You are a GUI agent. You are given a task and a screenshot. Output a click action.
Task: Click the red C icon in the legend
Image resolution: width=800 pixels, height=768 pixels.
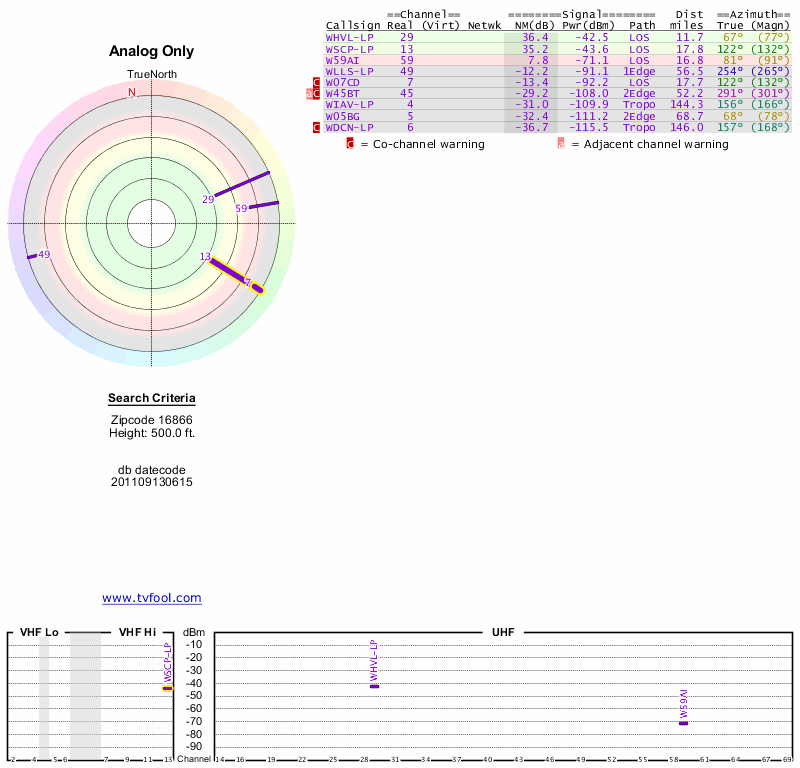pyautogui.click(x=350, y=144)
